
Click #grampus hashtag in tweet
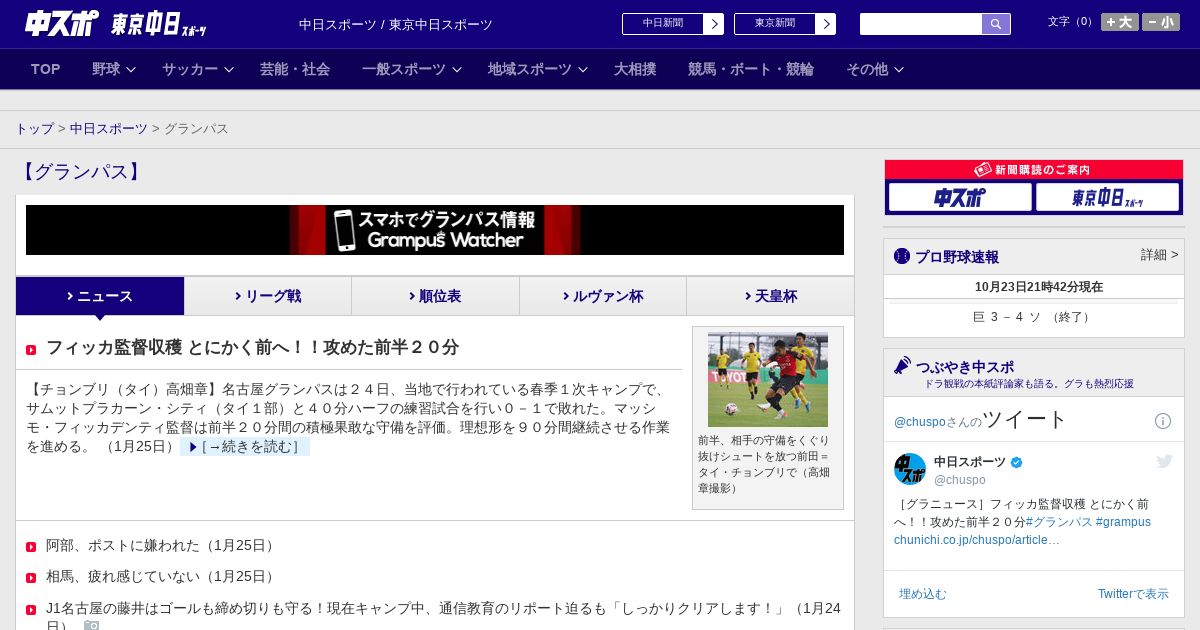point(1123,522)
